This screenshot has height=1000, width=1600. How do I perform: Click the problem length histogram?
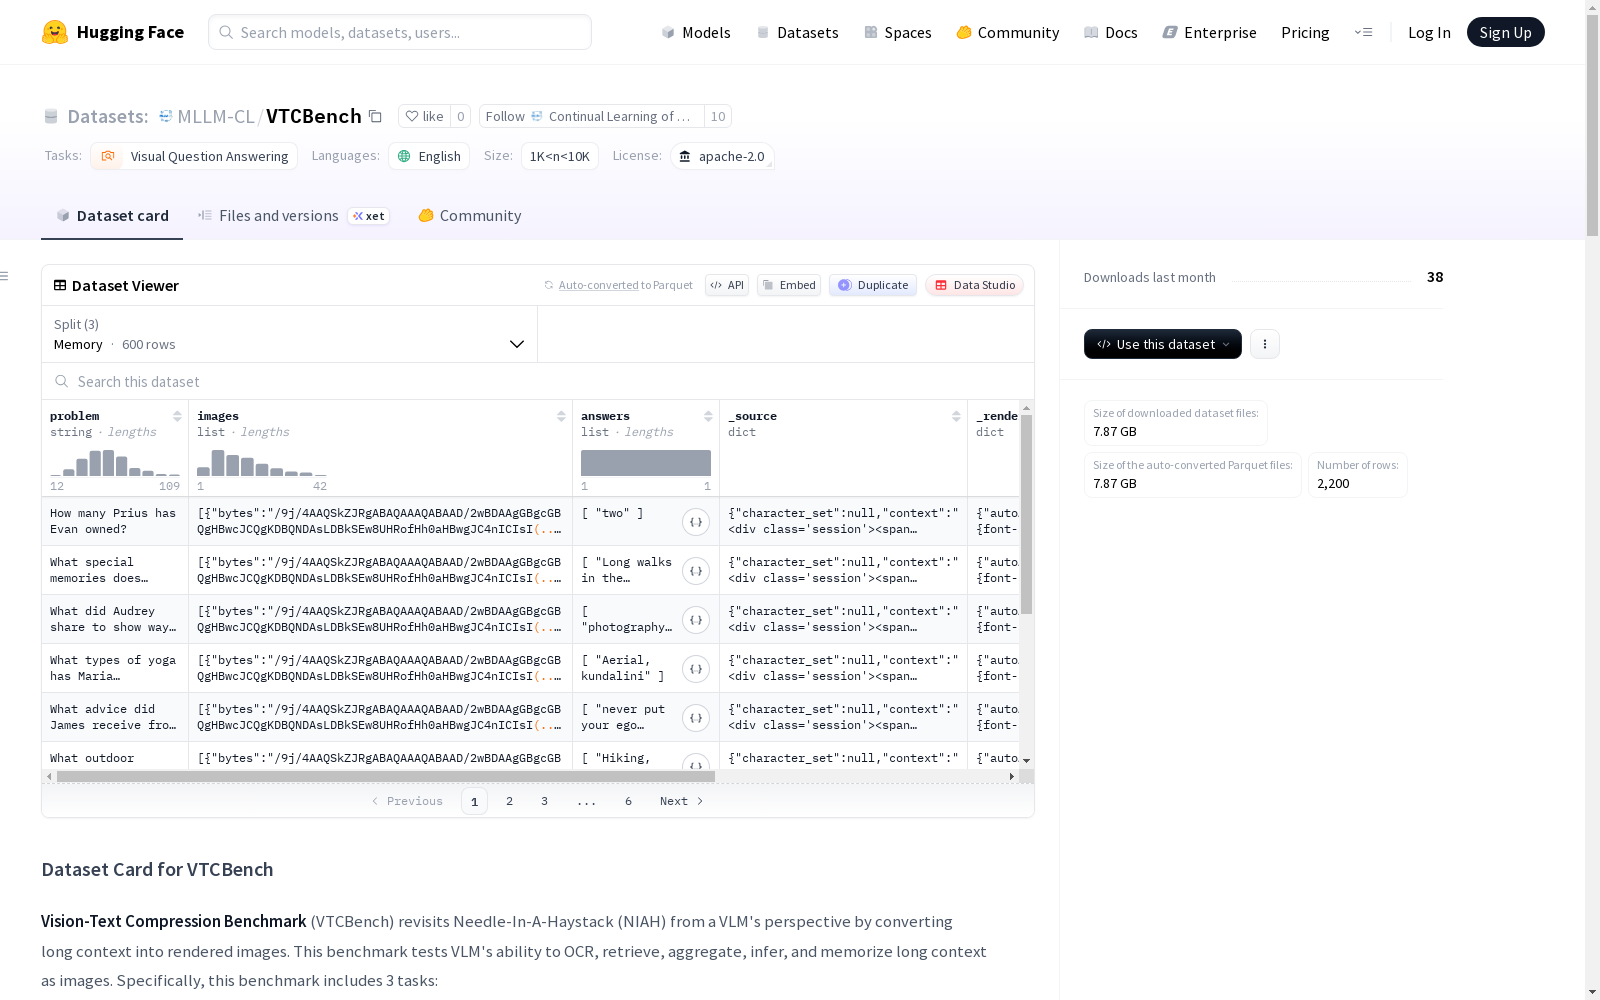(x=115, y=463)
